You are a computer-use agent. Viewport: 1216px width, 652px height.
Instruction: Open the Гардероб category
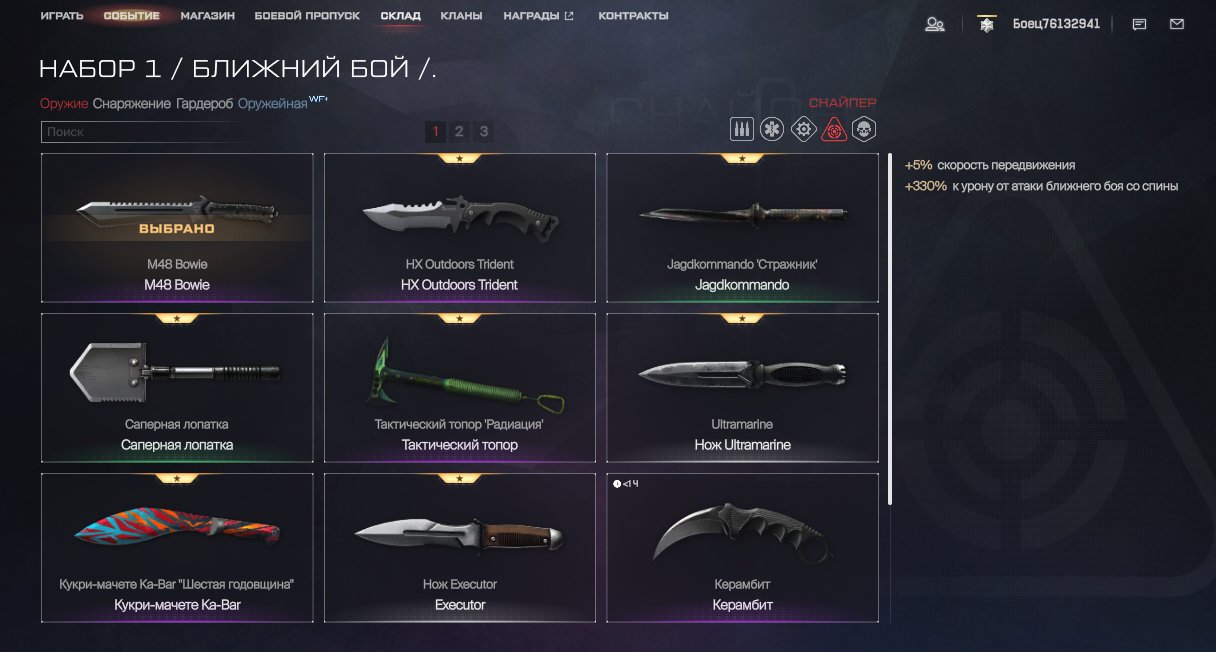(x=205, y=104)
